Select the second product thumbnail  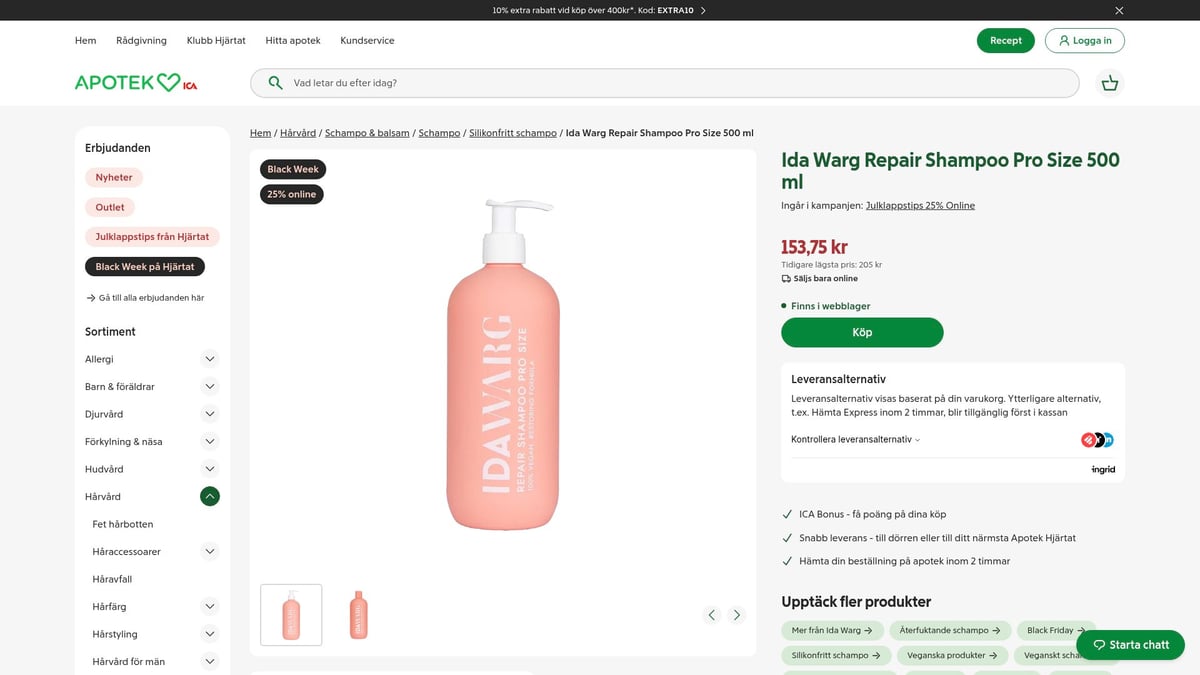358,614
